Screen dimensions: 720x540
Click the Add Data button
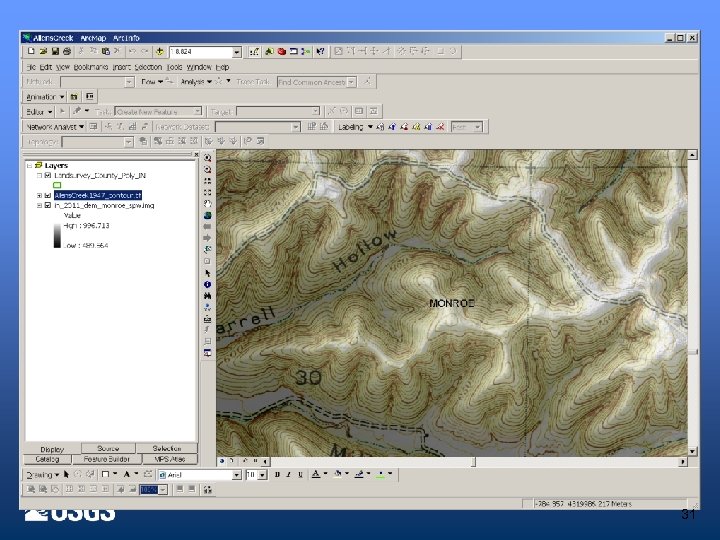(x=159, y=51)
